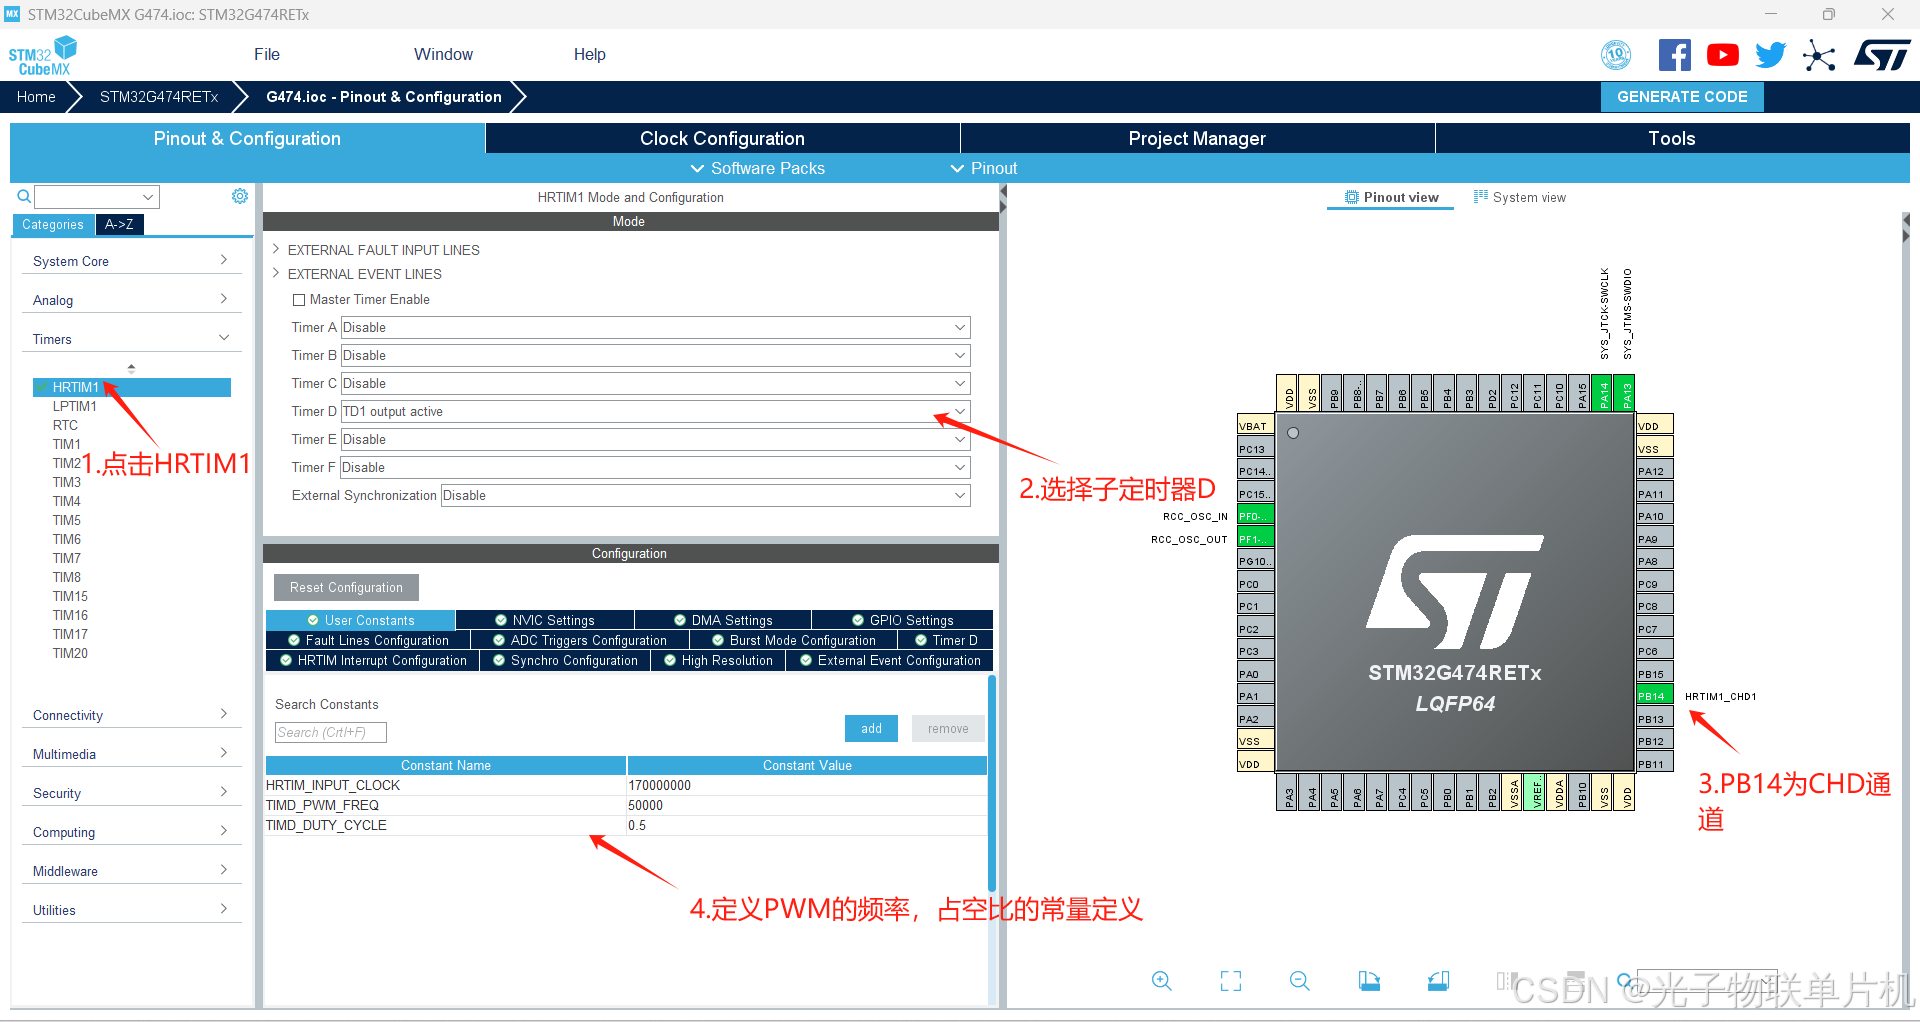Open the Timer C mode dropdown
Viewport: 1920px width, 1022px height.
pyautogui.click(x=655, y=383)
